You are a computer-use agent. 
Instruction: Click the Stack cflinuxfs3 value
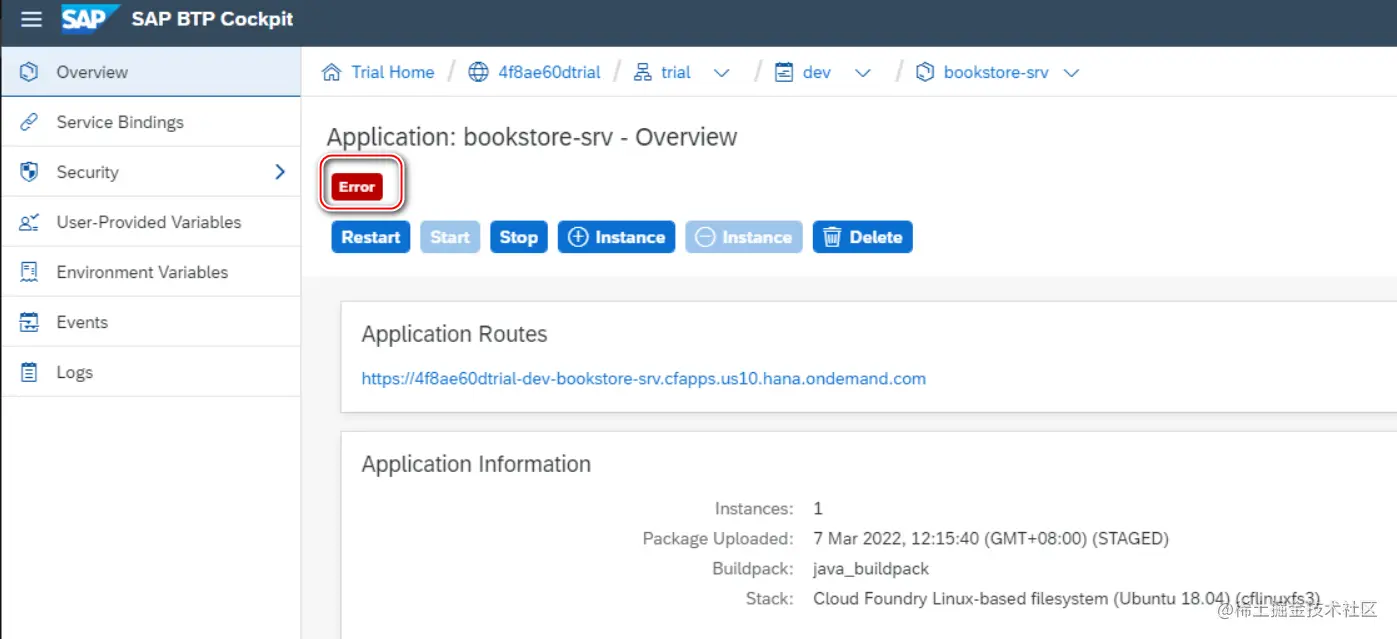(1067, 598)
